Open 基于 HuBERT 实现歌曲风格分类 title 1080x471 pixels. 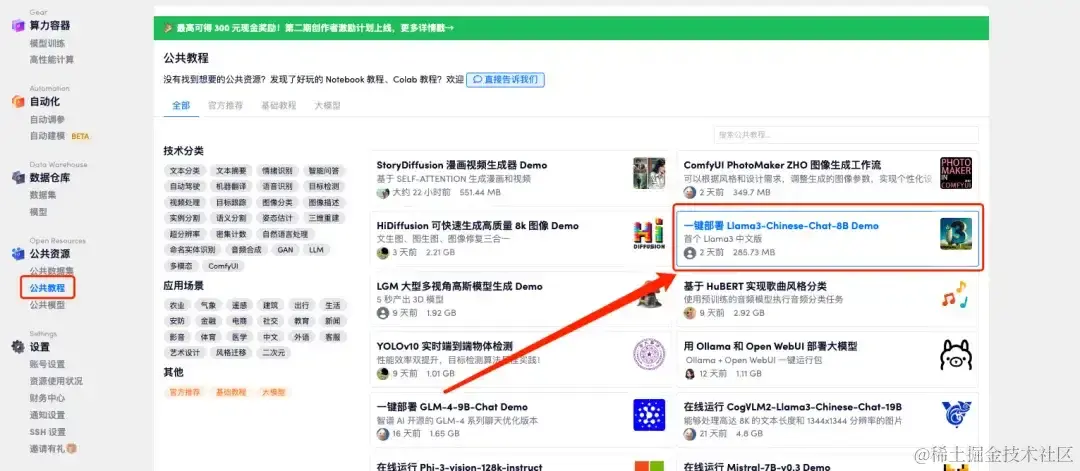(x=755, y=286)
